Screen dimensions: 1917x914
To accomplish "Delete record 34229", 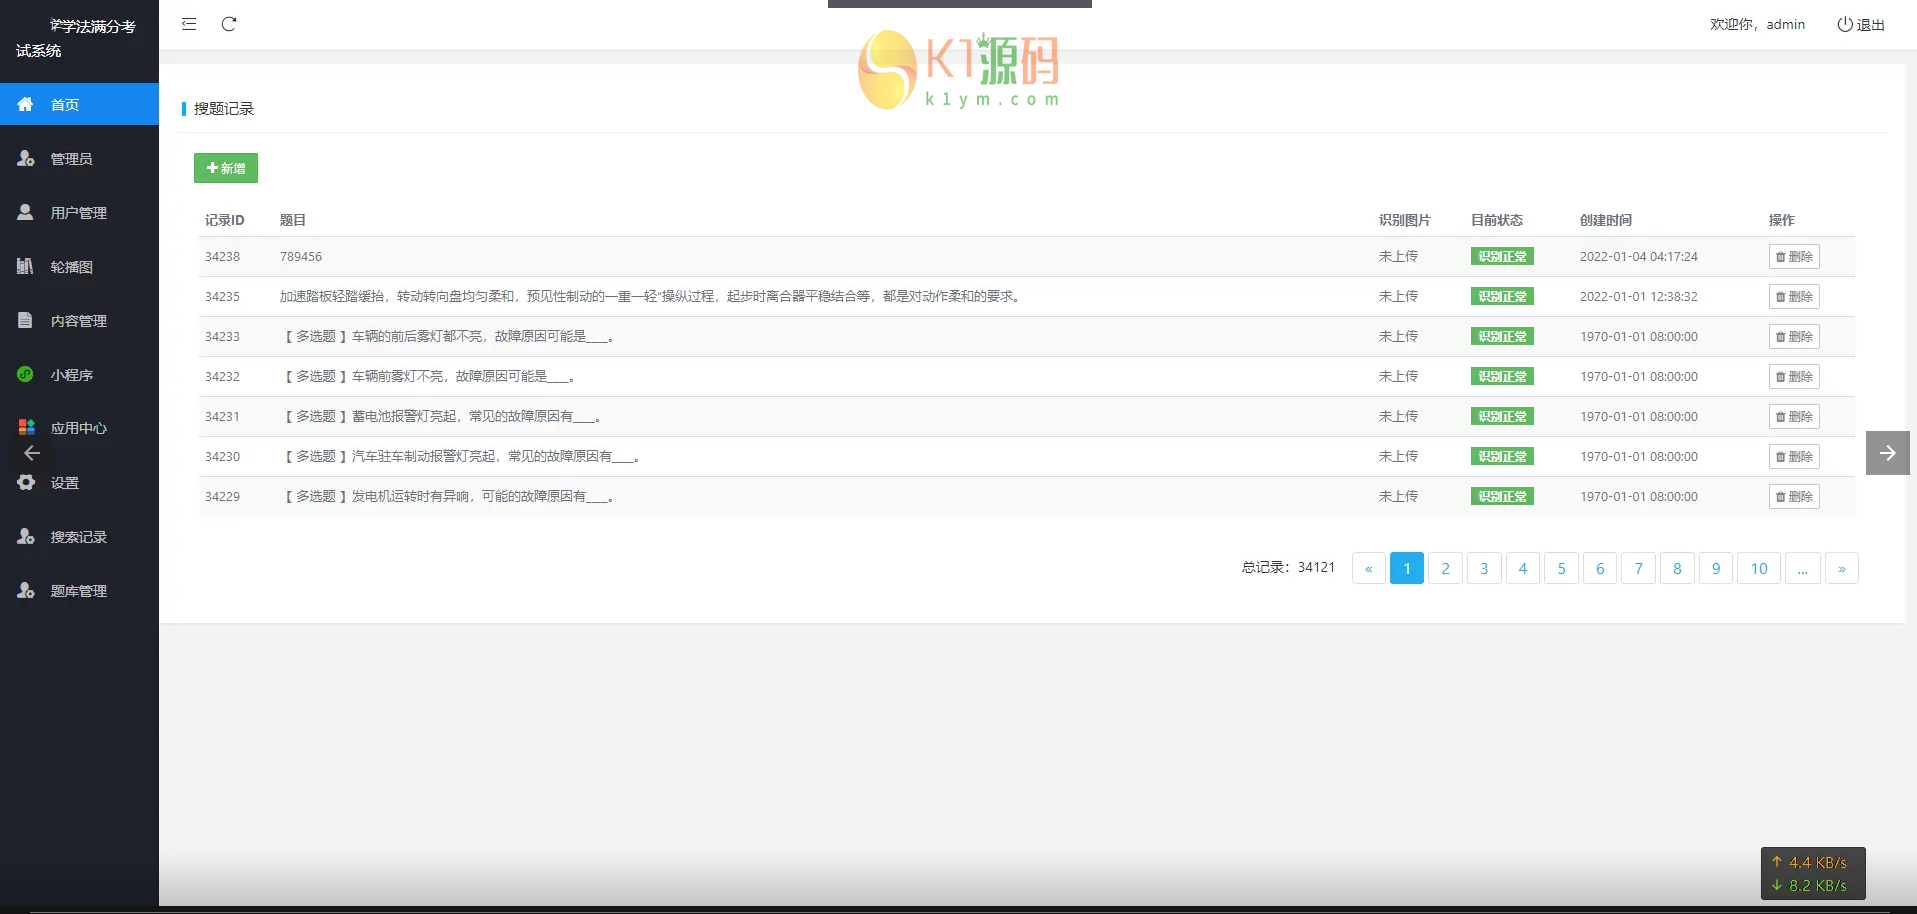I will pyautogui.click(x=1794, y=496).
